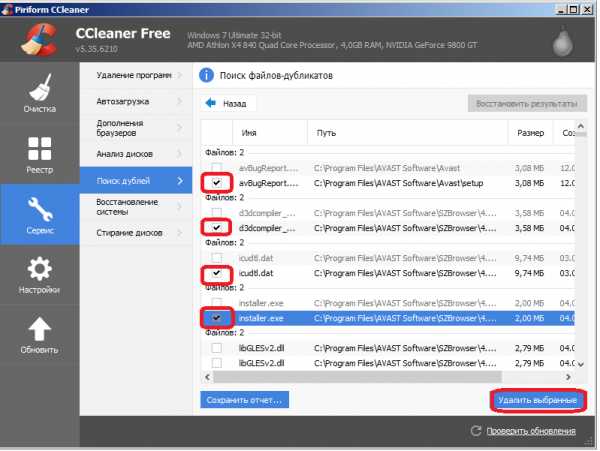Check the first icudtl.dat checkbox
The width and height of the screenshot is (600, 451).
(217, 258)
